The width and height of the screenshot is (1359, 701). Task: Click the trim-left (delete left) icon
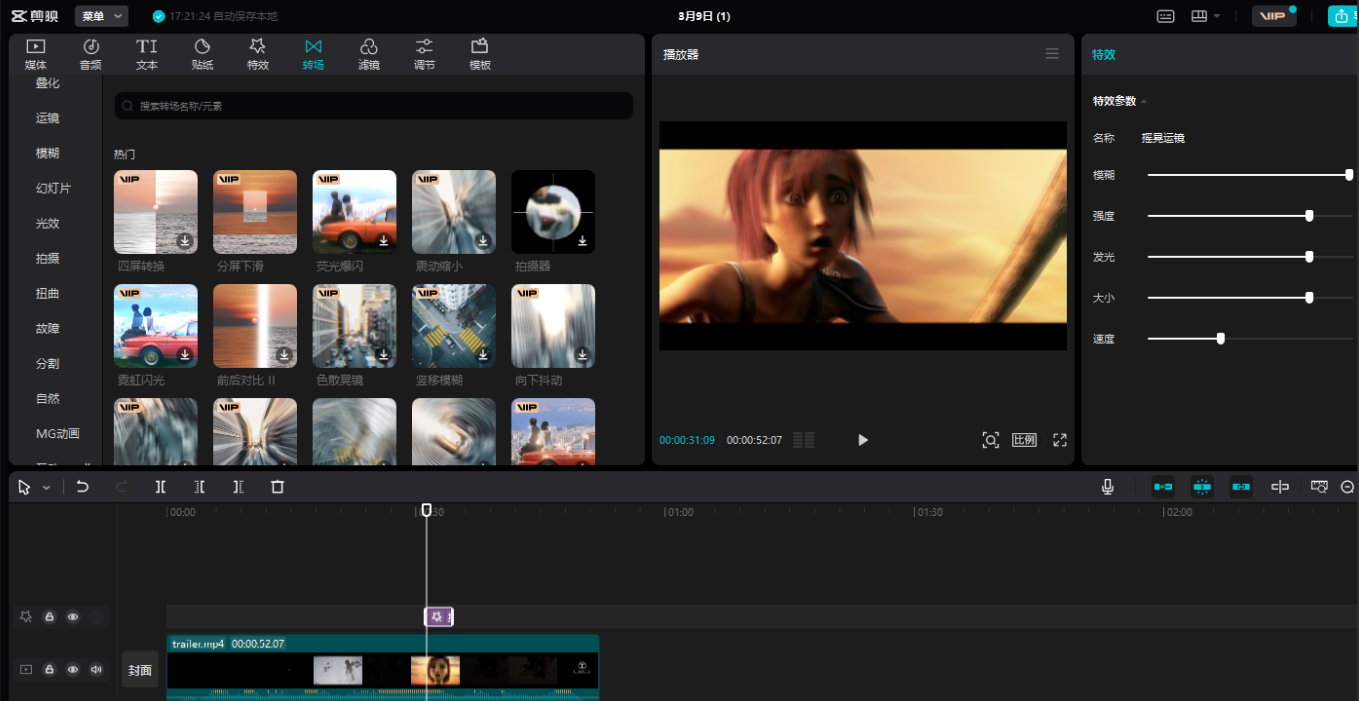click(x=200, y=487)
